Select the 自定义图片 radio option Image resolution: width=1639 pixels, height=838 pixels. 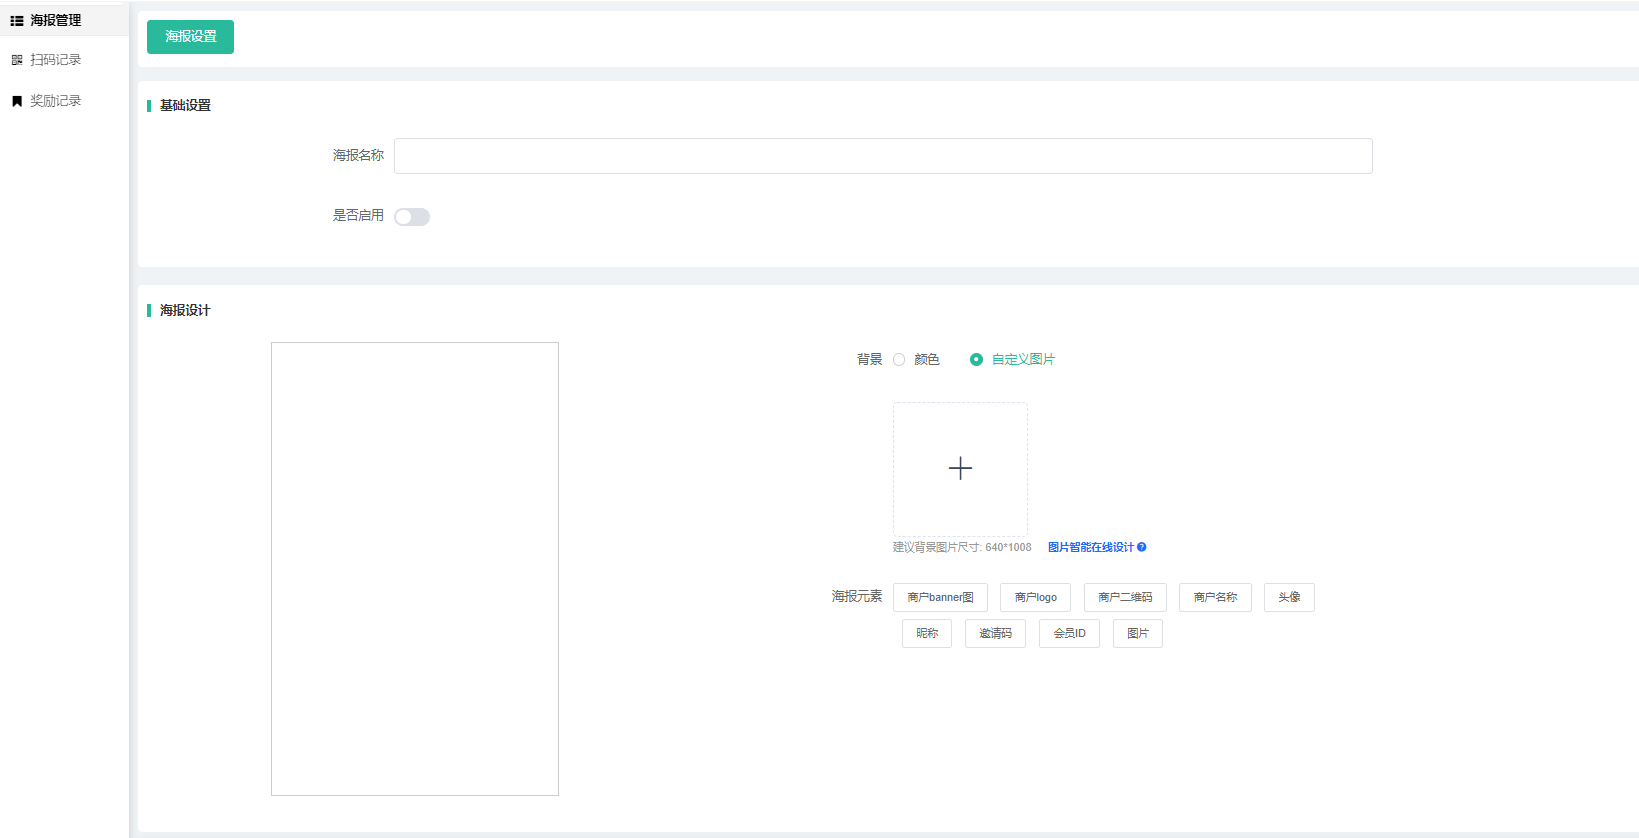[x=976, y=360]
